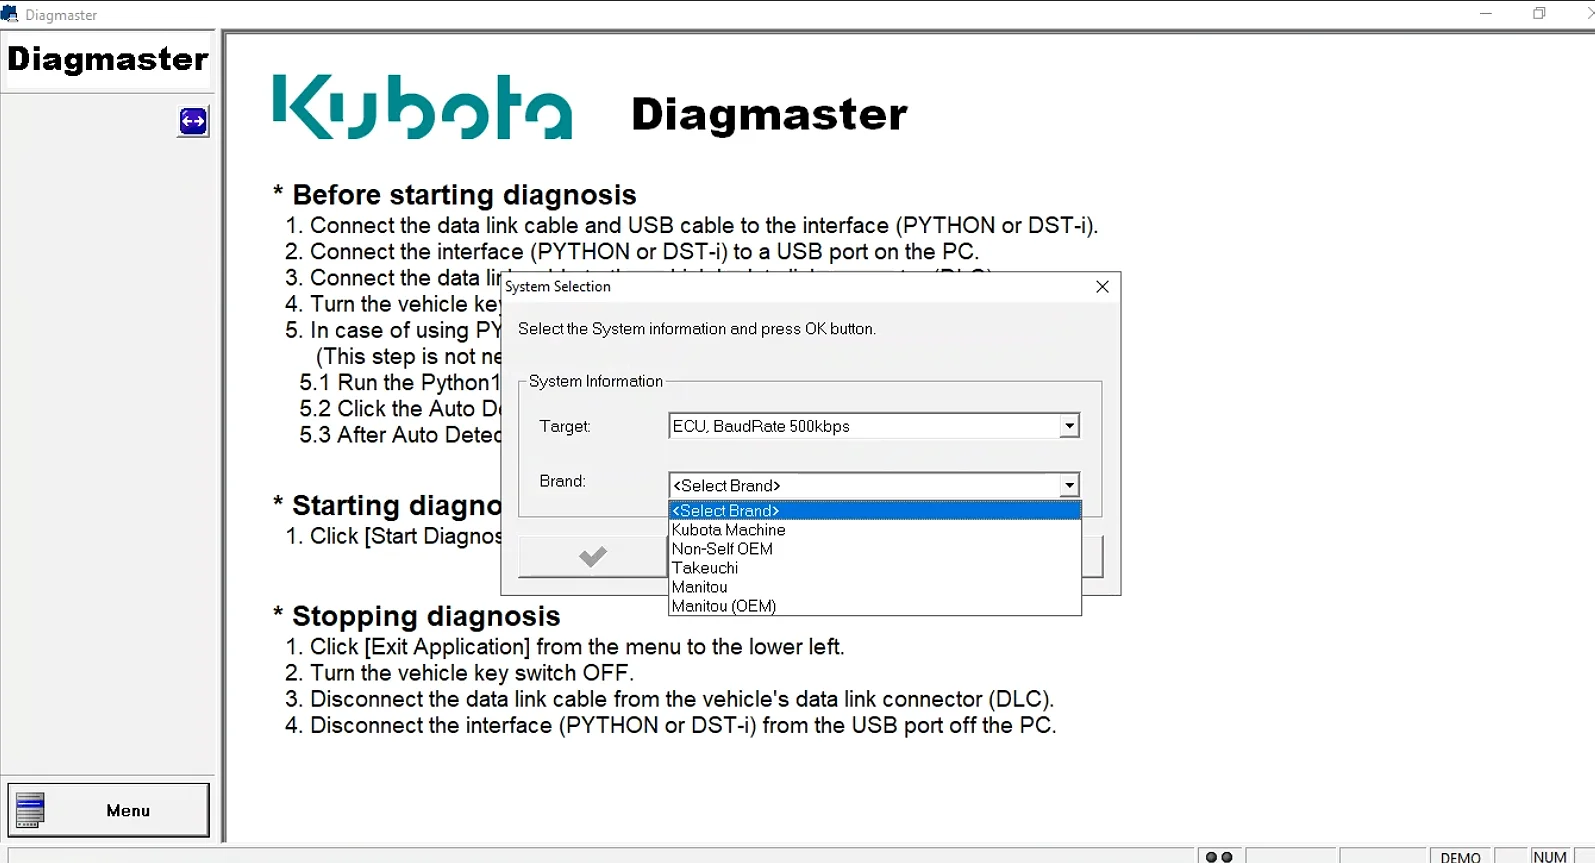Click the Brand combo box text field
Screen dimensions: 1595x863
864,486
